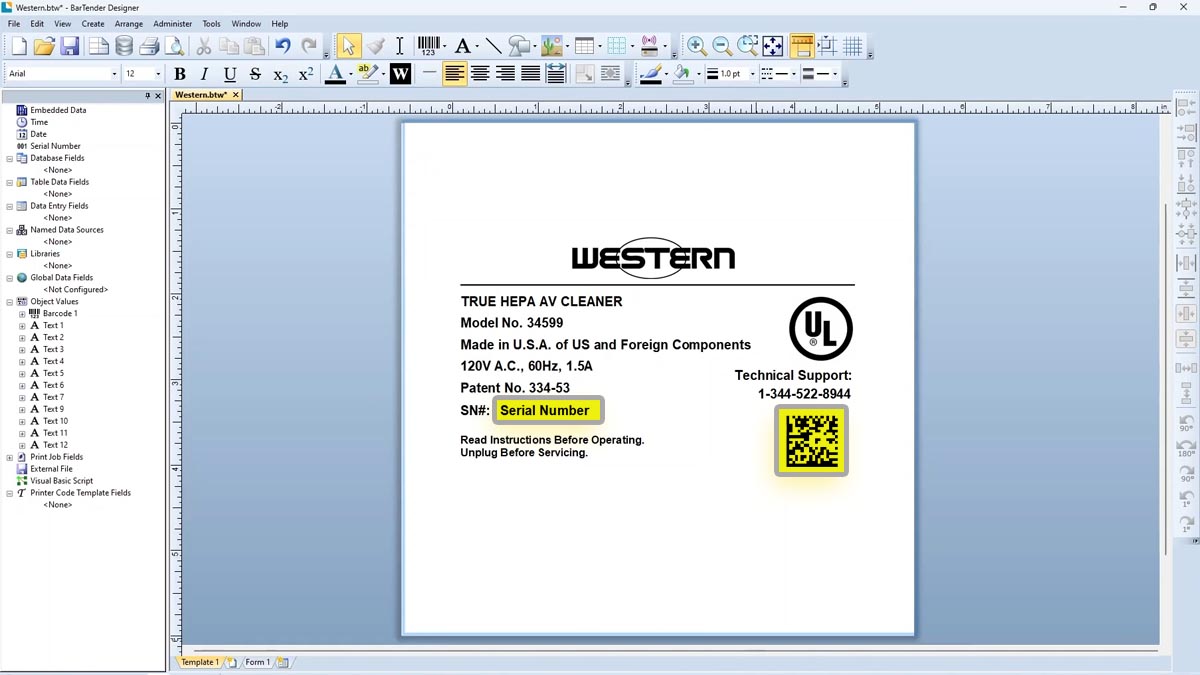Switch to the Form 1 tab

click(x=257, y=662)
